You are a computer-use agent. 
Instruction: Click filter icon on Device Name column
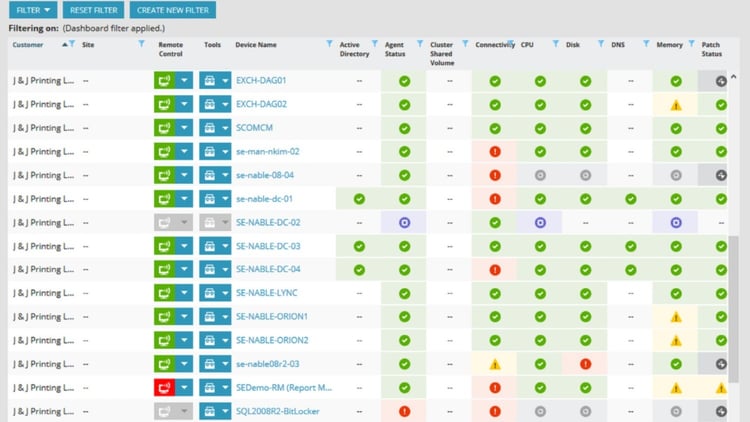tap(329, 44)
